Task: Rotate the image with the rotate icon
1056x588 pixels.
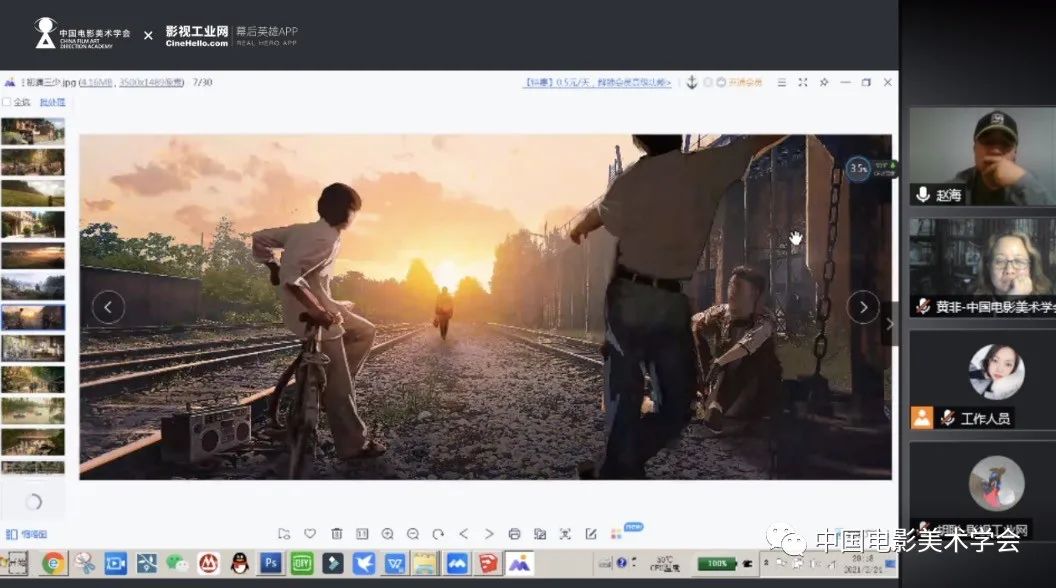Action: pos(438,534)
